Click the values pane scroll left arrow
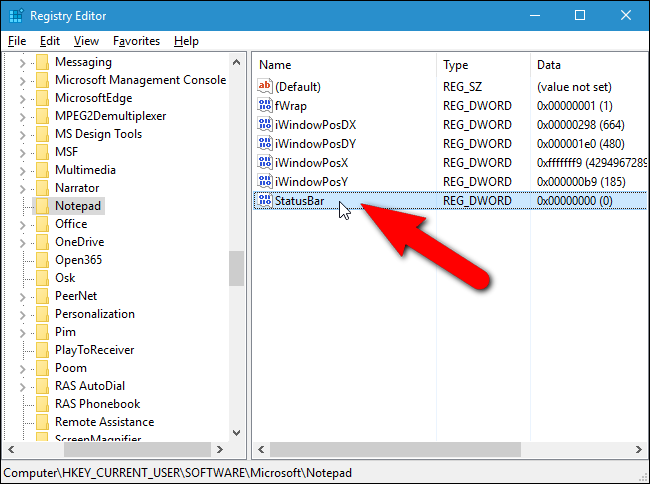Viewport: 650px width, 484px height. tap(261, 449)
